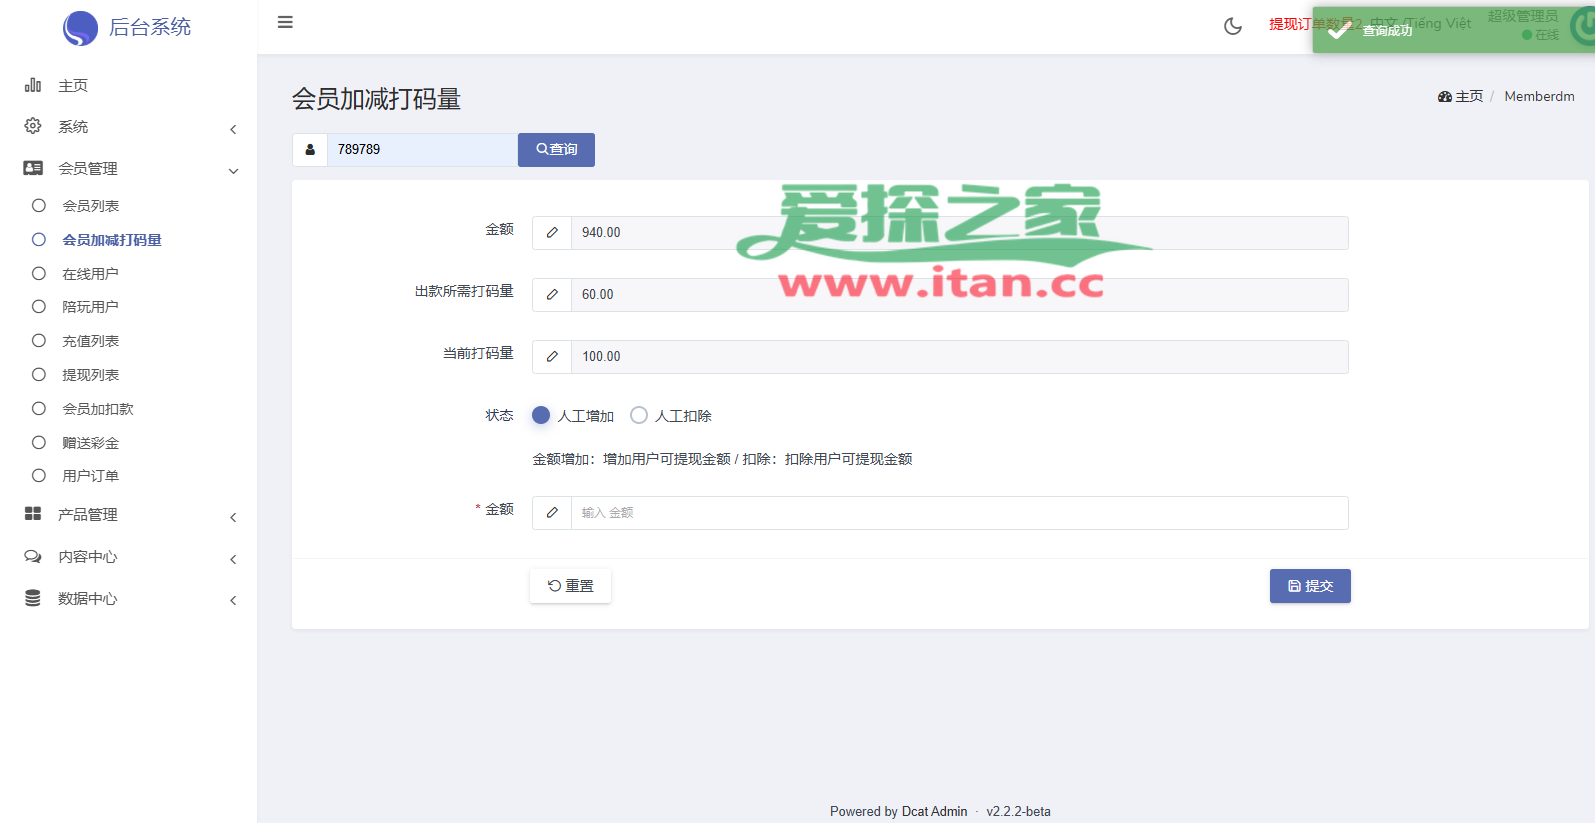
Task: Click the 查询 search button
Action: (556, 150)
